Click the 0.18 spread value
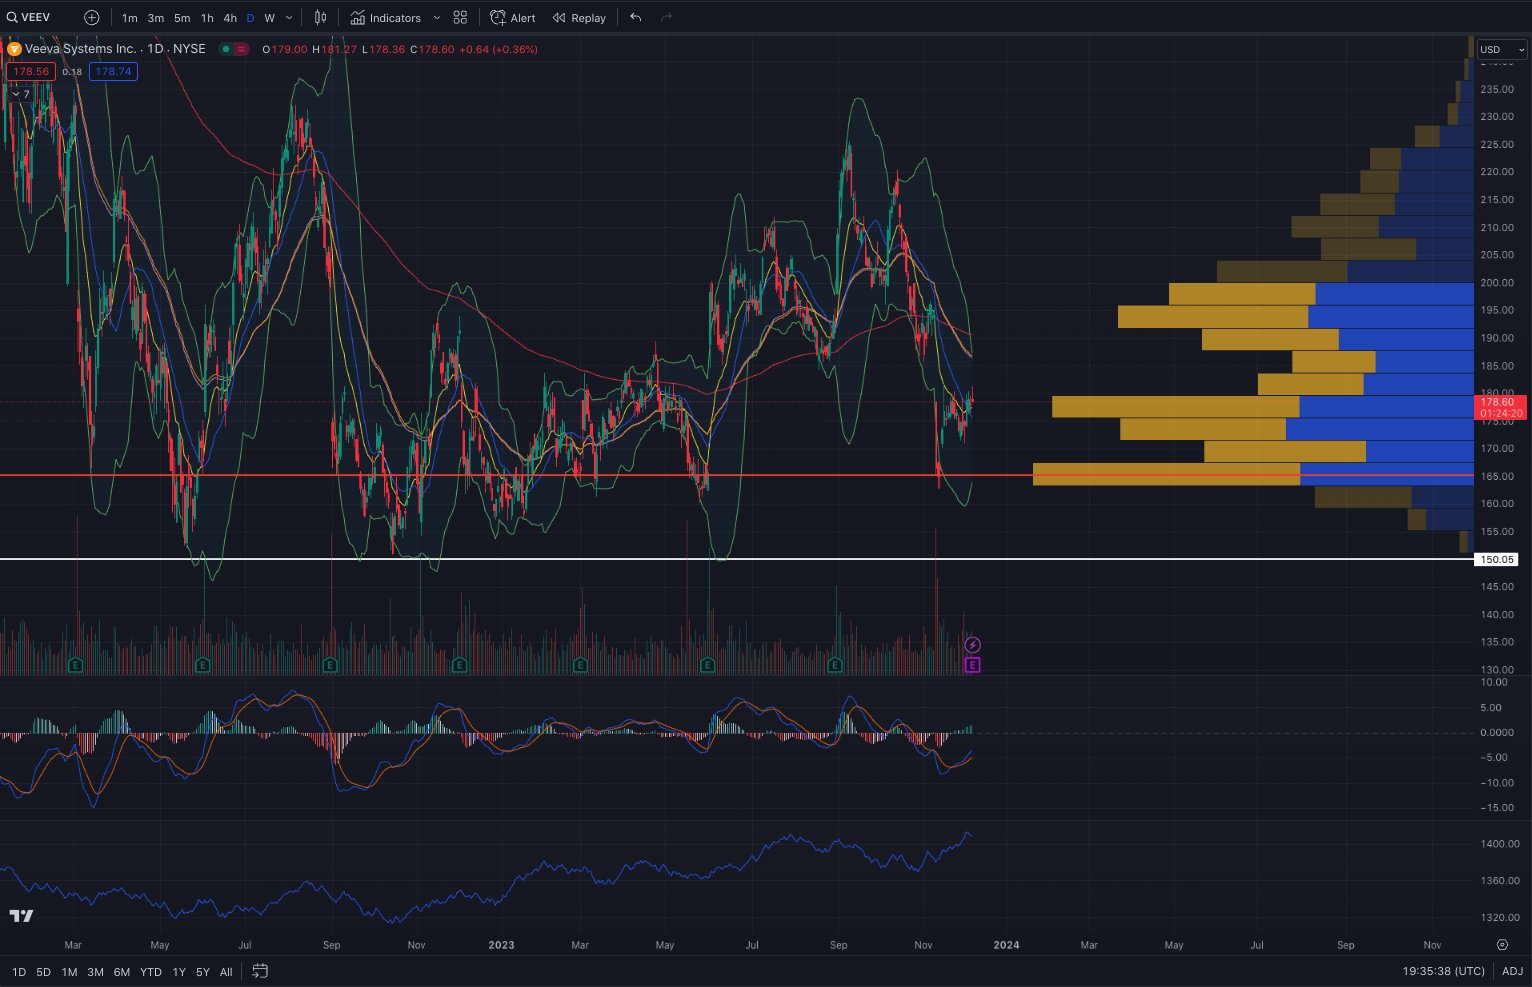The image size is (1532, 987). pyautogui.click(x=72, y=72)
